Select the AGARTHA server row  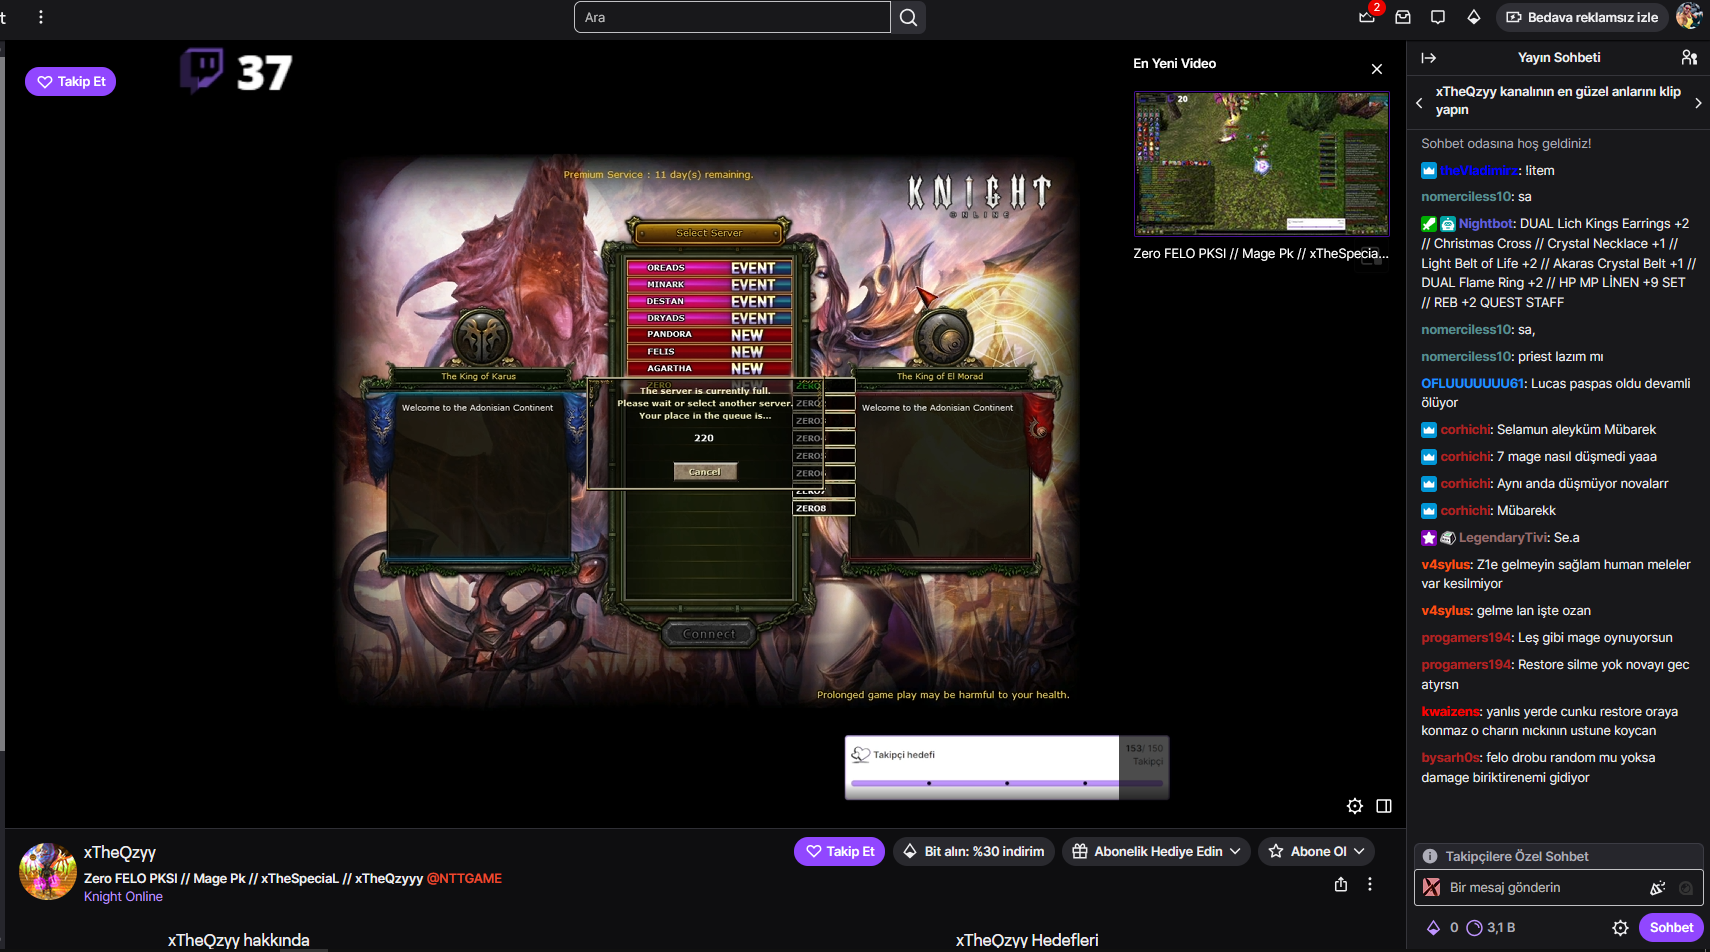tap(709, 368)
